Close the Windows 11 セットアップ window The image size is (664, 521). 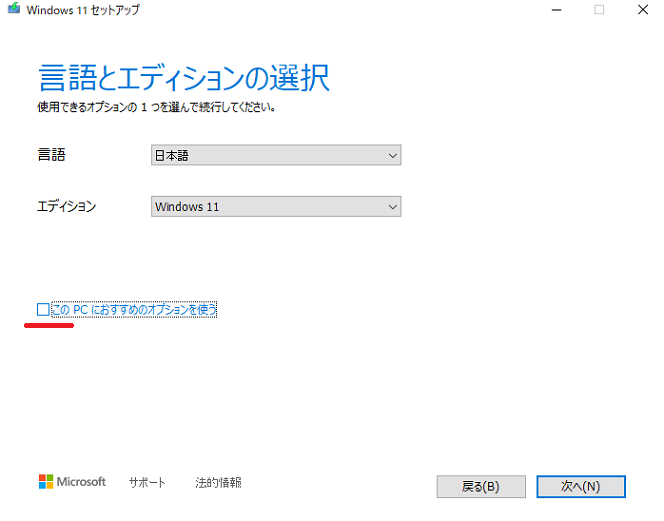tap(643, 9)
